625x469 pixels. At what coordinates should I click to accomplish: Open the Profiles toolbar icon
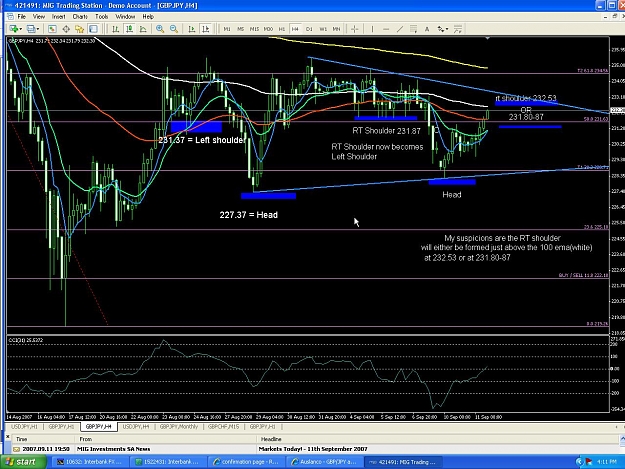tap(31, 29)
